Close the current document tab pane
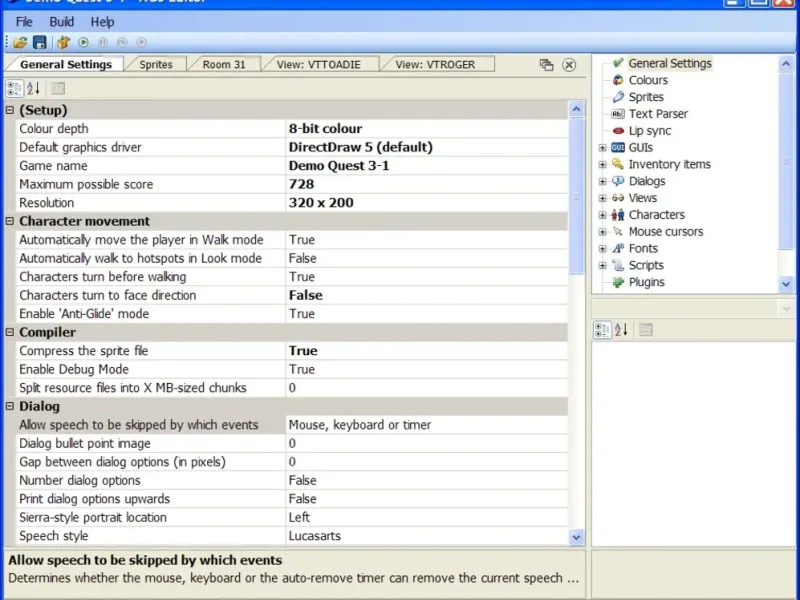800x600 pixels. [569, 65]
